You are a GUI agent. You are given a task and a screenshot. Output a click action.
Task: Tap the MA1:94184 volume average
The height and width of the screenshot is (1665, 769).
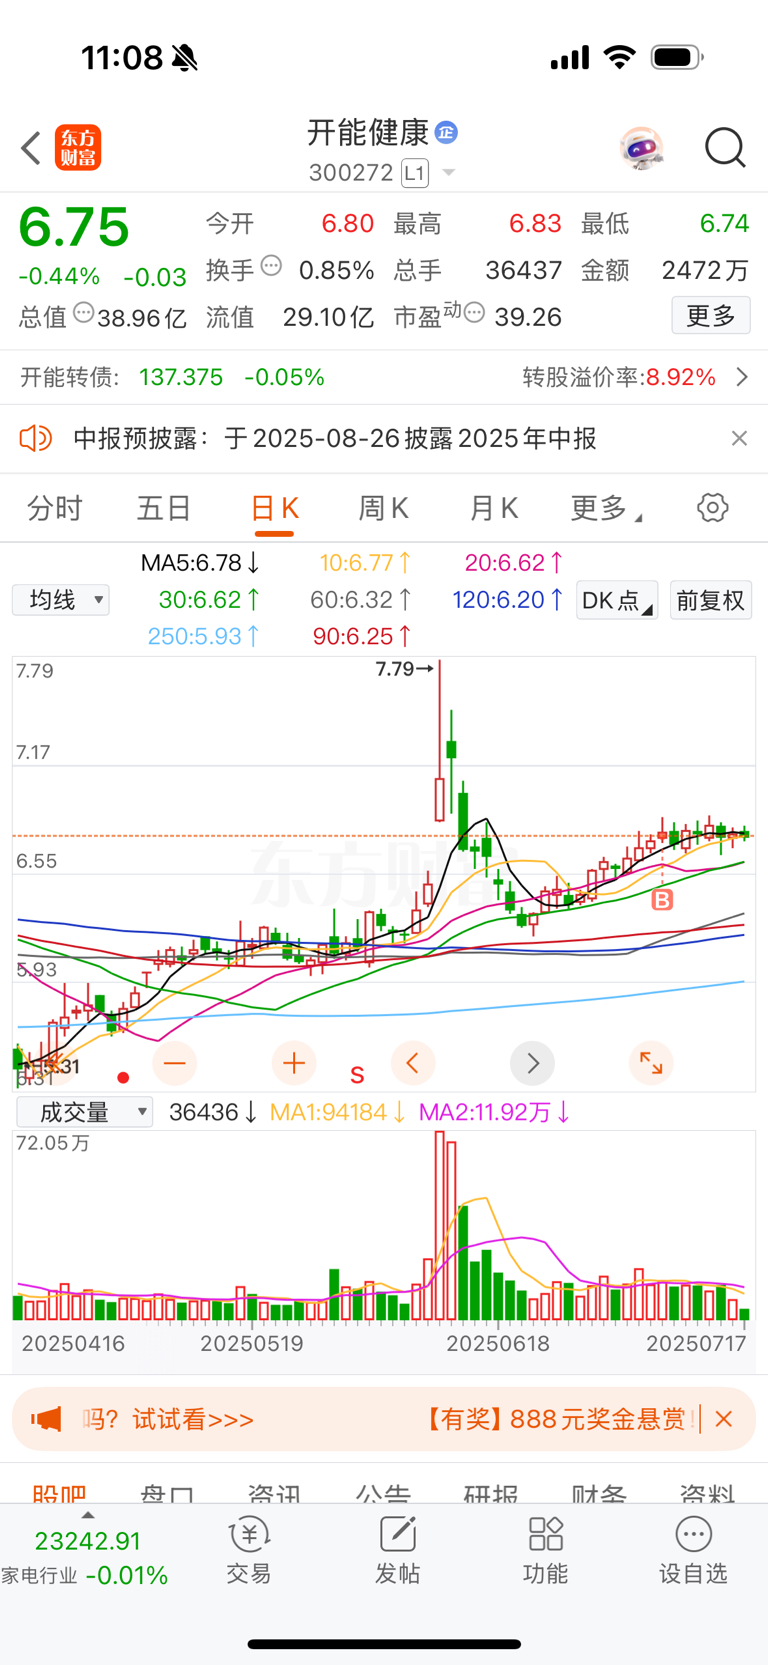click(x=338, y=1112)
